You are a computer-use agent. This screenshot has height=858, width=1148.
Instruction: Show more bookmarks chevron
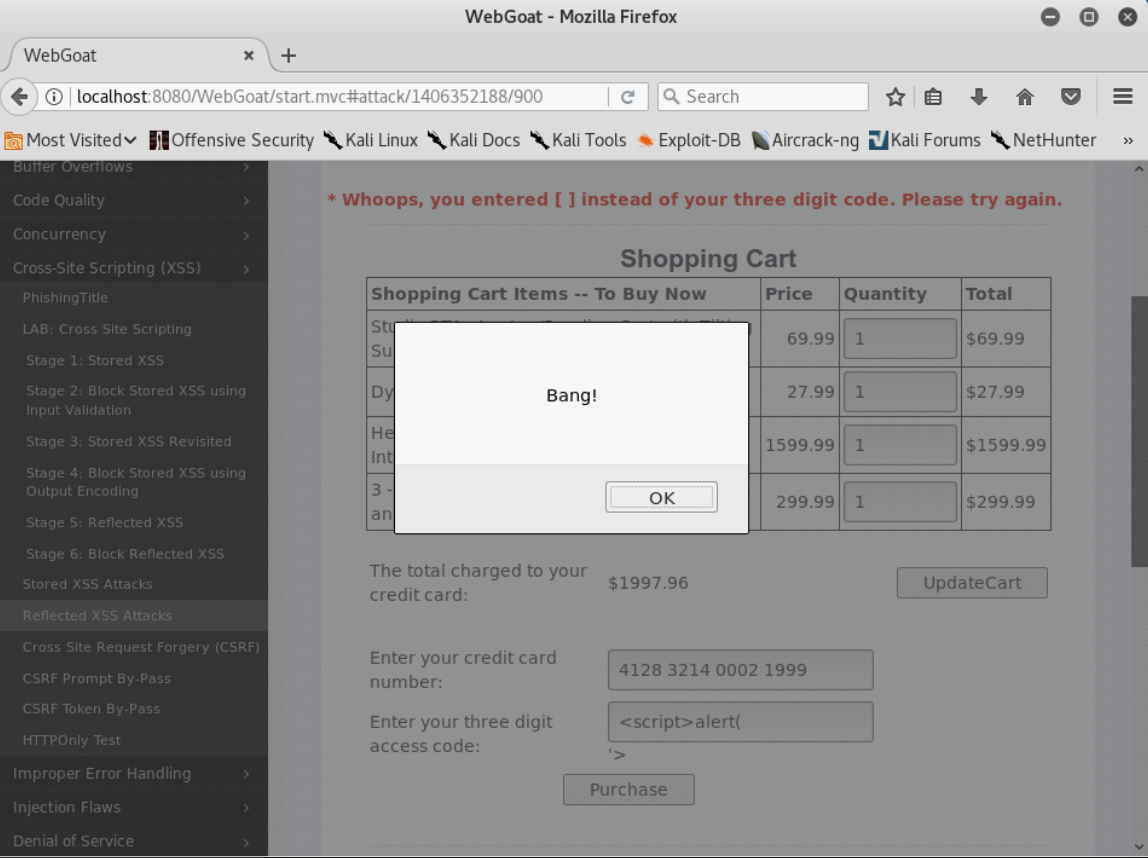pos(1128,140)
